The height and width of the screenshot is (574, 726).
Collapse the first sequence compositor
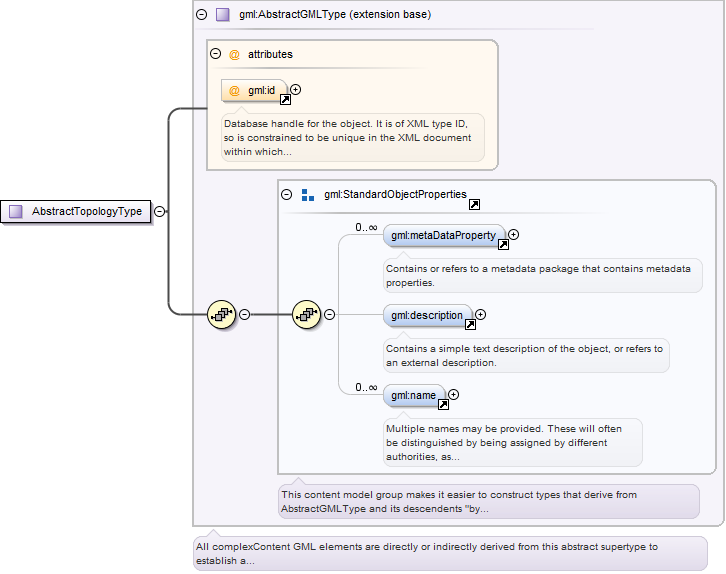244,315
